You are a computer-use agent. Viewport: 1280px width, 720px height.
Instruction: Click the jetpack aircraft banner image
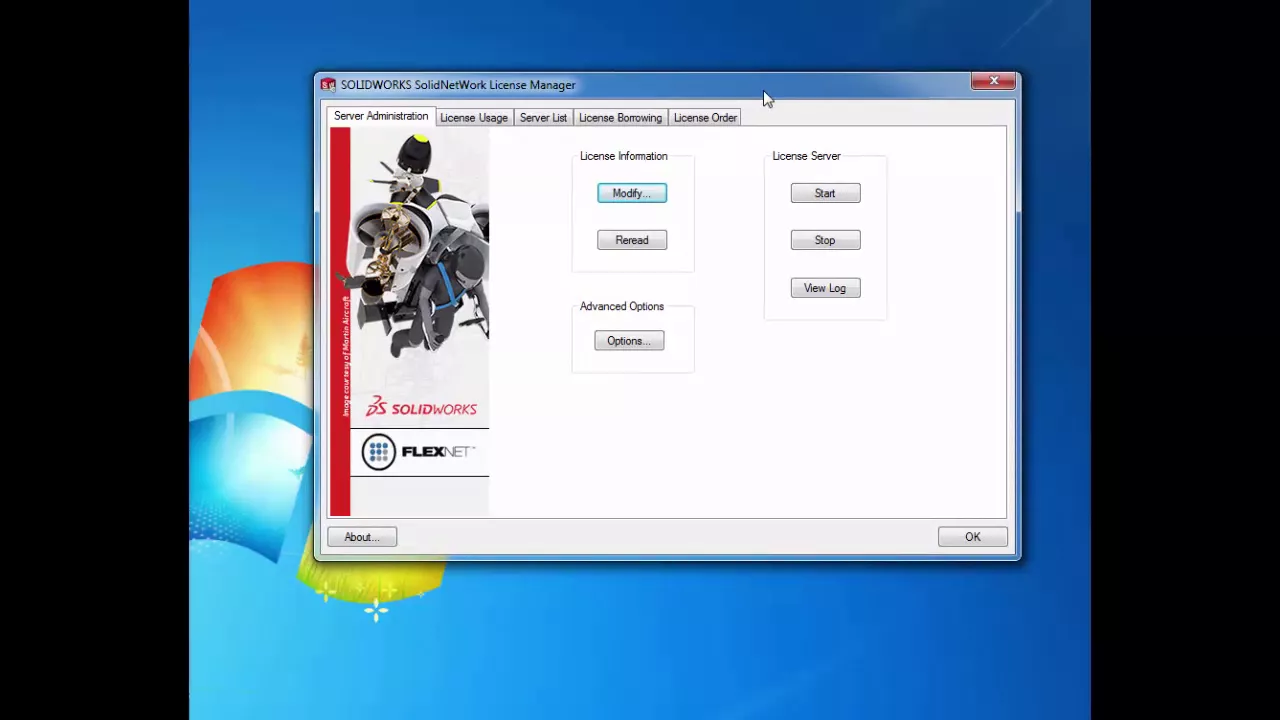pyautogui.click(x=419, y=248)
